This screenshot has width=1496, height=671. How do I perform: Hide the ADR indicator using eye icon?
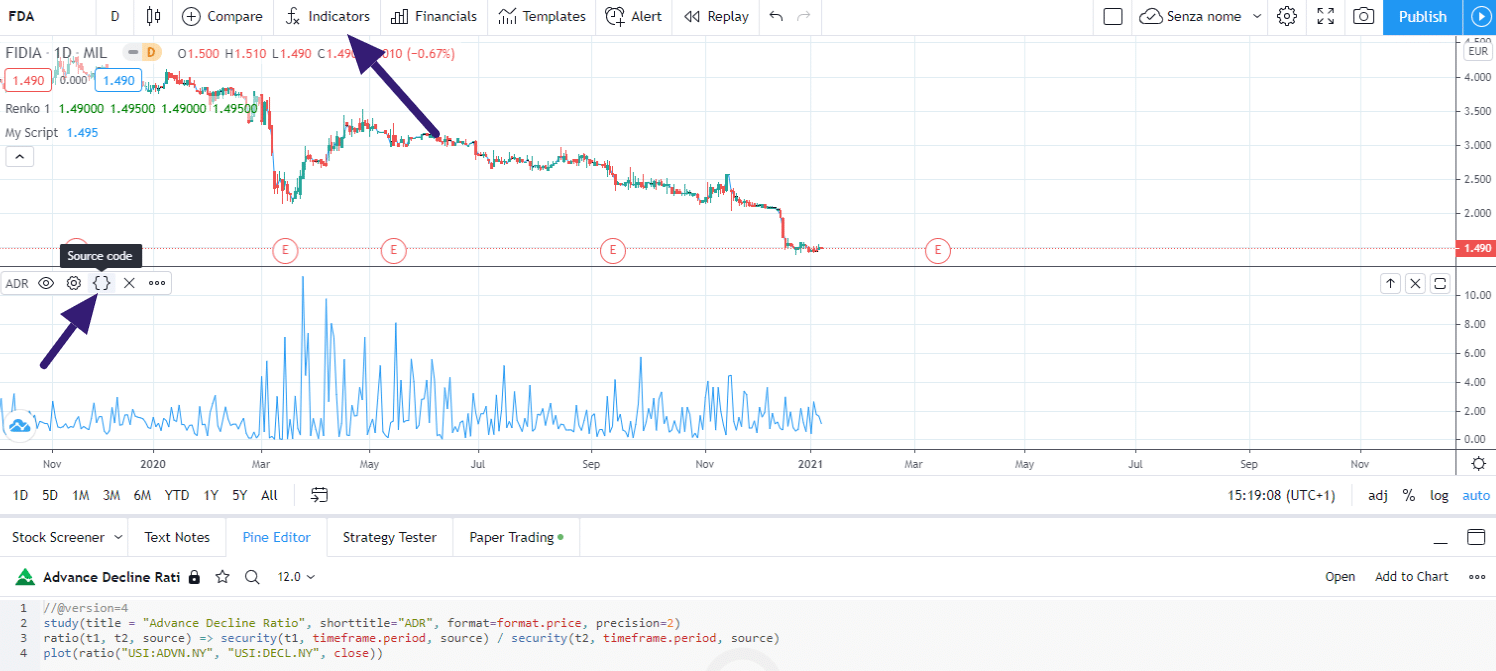46,283
